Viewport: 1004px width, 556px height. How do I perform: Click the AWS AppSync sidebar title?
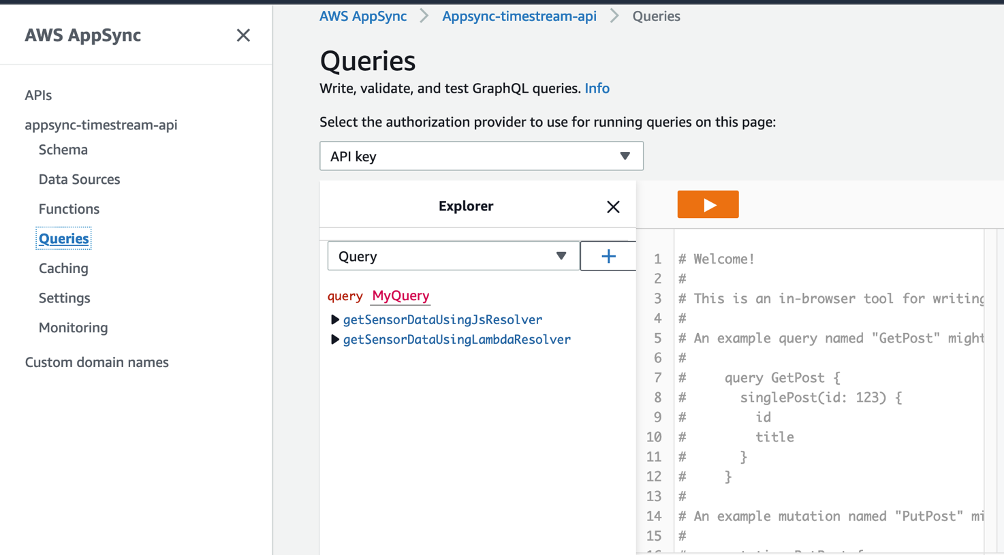83,35
